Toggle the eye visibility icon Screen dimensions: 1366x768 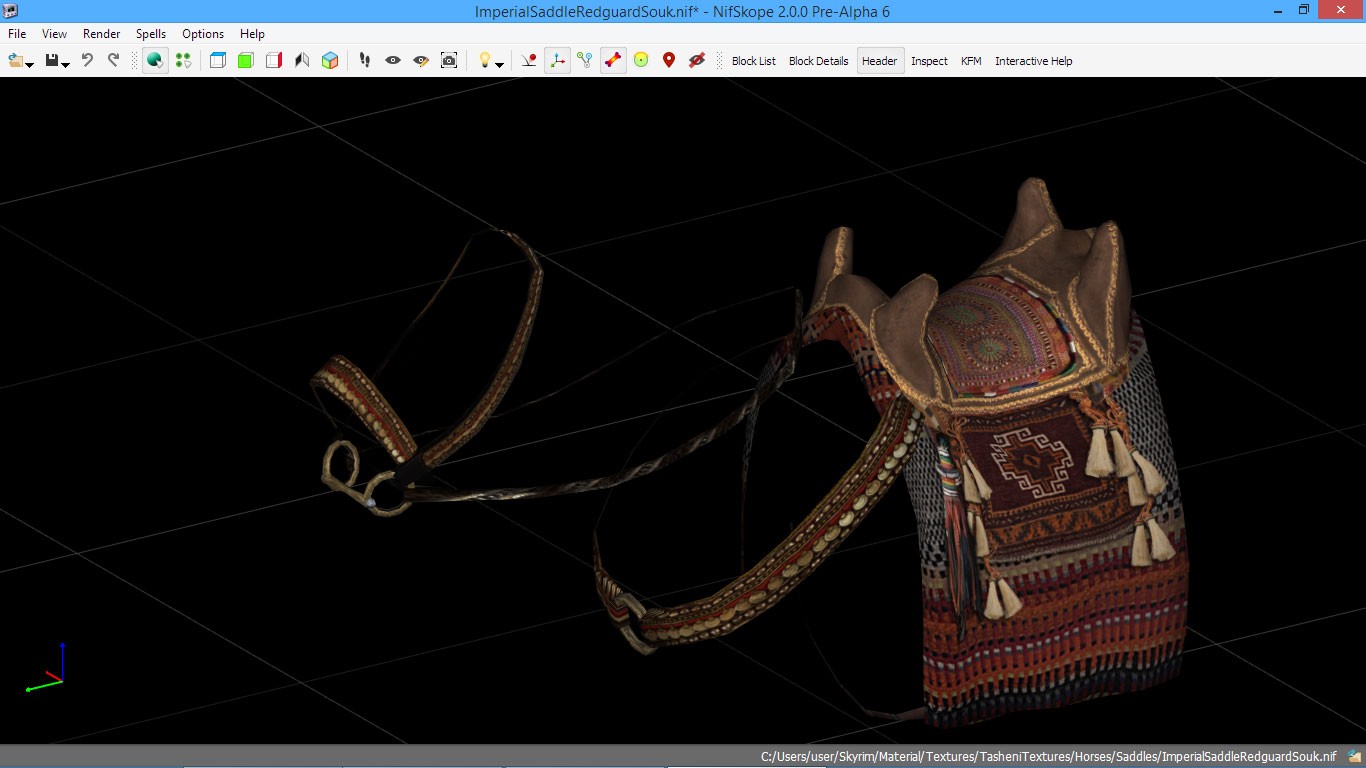tap(393, 61)
